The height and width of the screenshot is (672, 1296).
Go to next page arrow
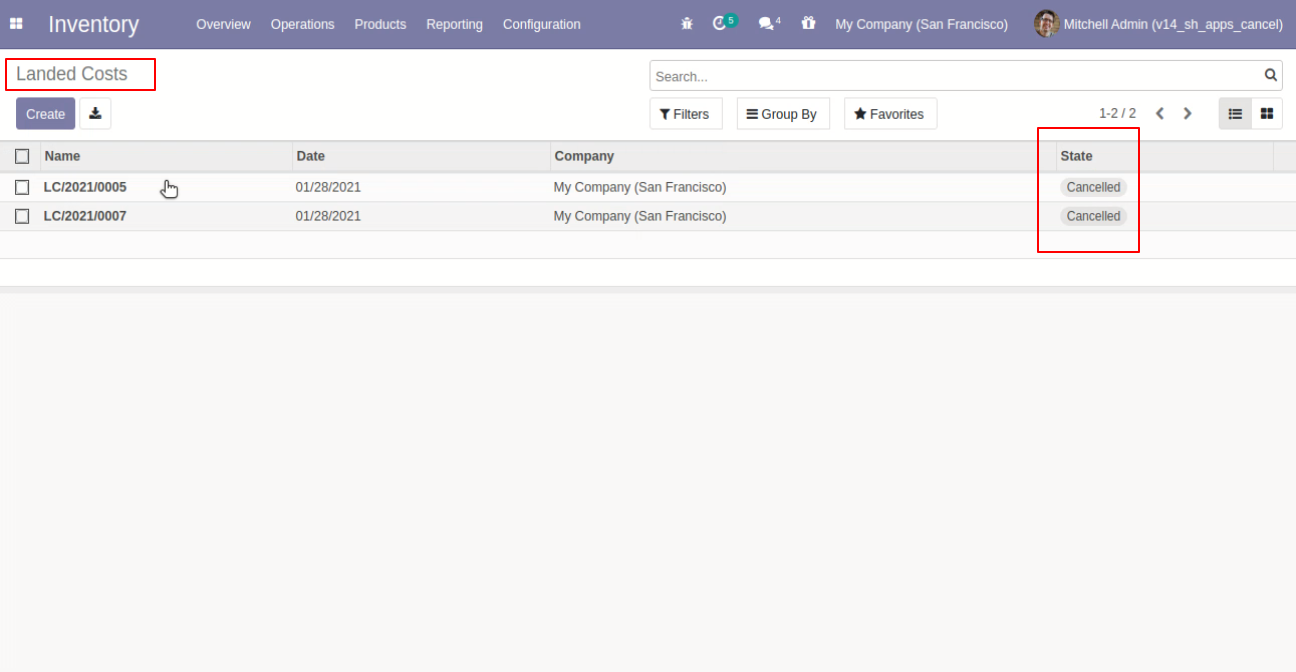pyautogui.click(x=1188, y=113)
